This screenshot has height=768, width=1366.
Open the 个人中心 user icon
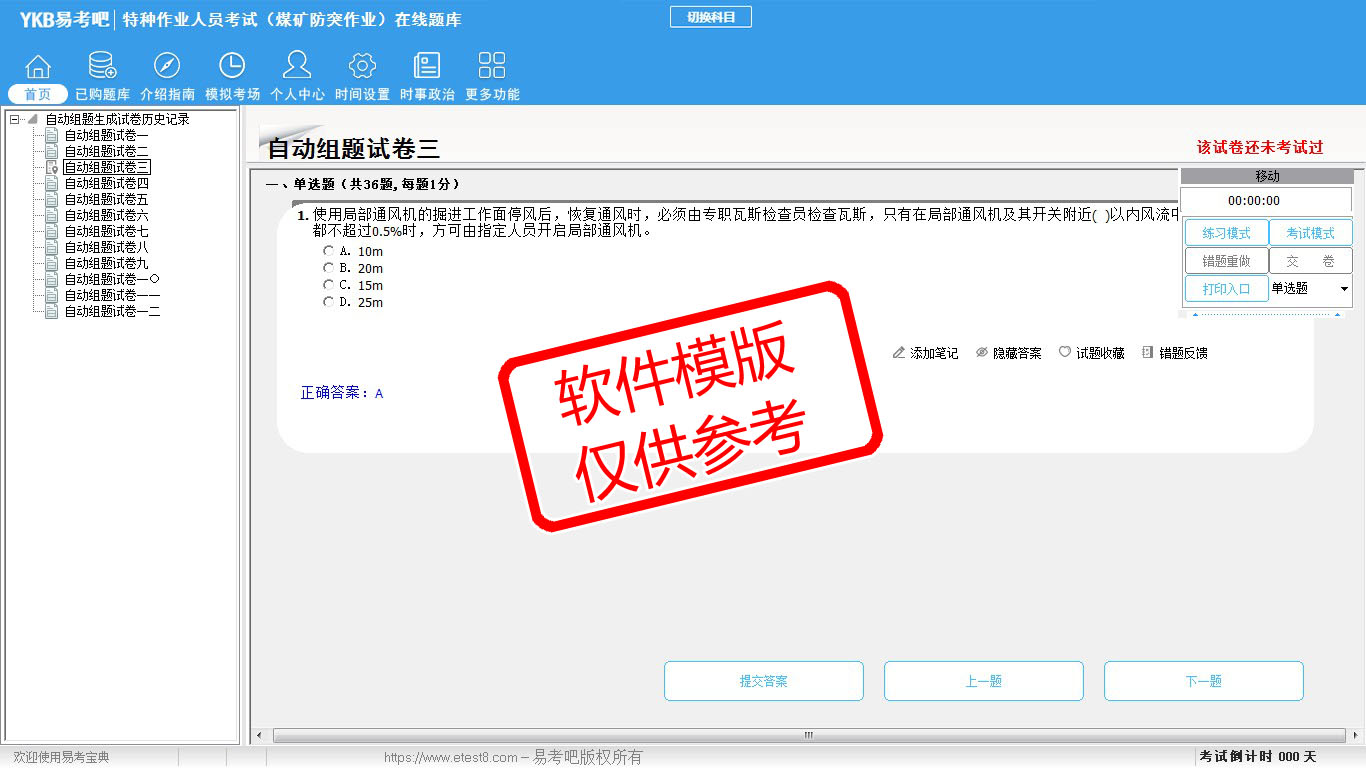(x=297, y=67)
